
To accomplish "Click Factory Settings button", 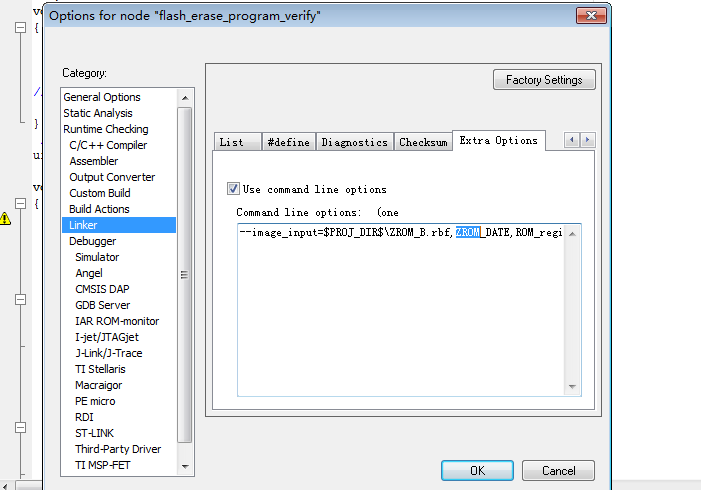I will (x=544, y=80).
